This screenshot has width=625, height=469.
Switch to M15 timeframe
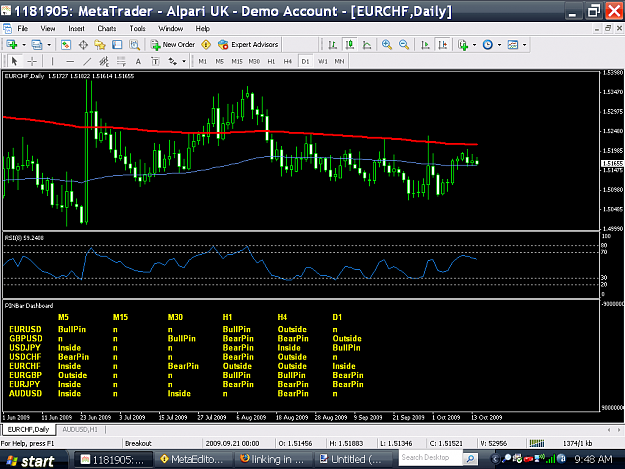(x=237, y=61)
